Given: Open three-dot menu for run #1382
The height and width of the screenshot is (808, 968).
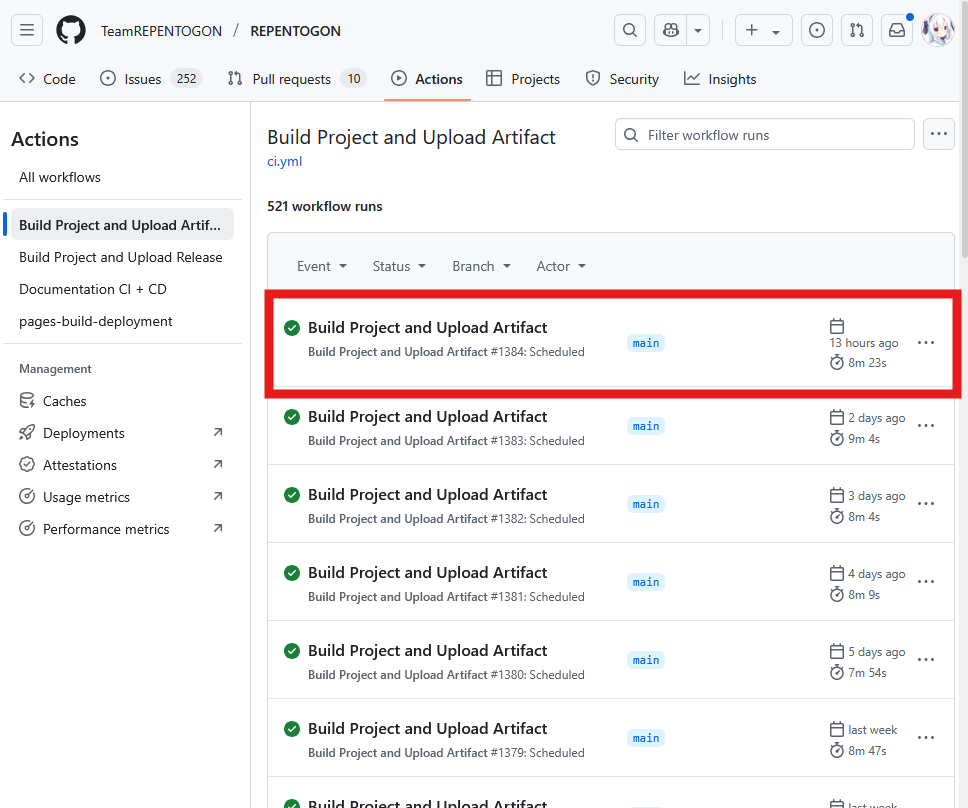Looking at the screenshot, I should [925, 504].
